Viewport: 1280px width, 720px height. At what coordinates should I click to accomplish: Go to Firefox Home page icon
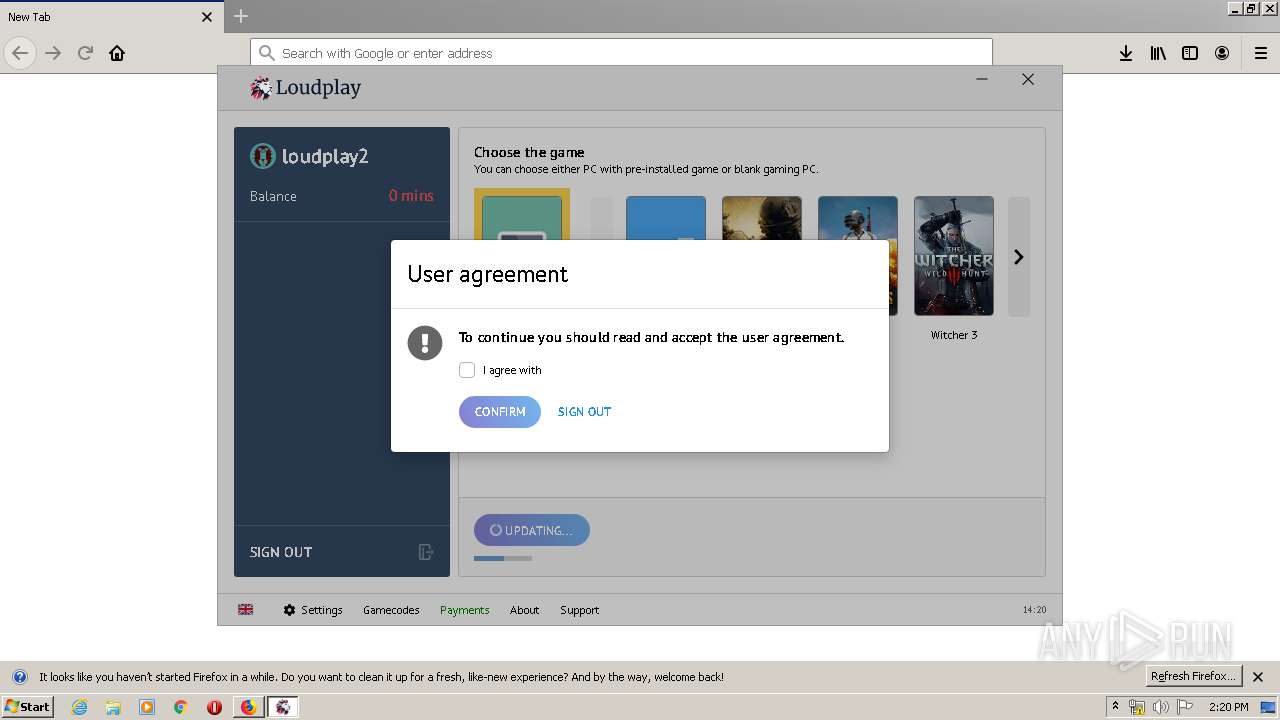pos(117,53)
